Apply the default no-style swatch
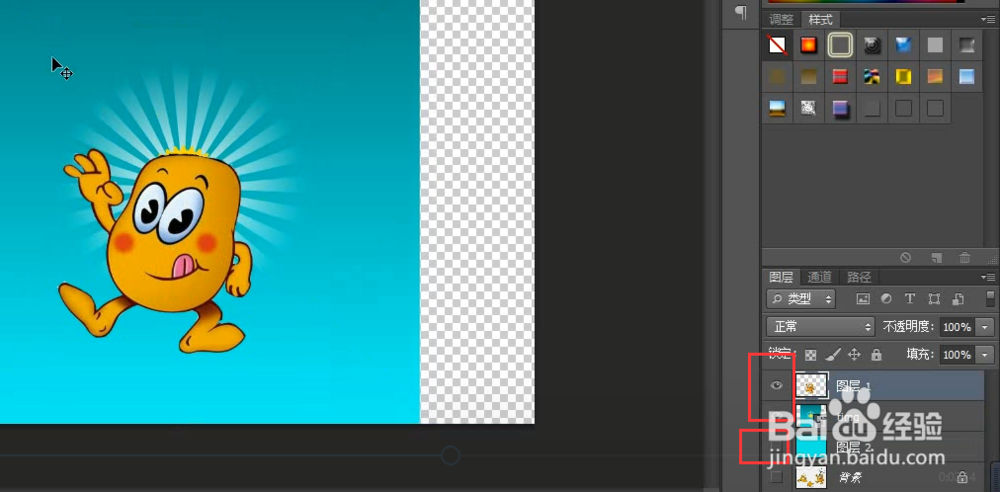Image resolution: width=1000 pixels, height=492 pixels. point(777,45)
